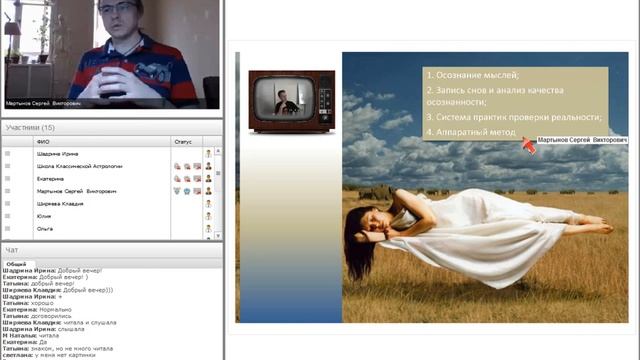This screenshot has height=360, width=640.
Task: Click the user icon in Екатерина's row
Action: 208,179
